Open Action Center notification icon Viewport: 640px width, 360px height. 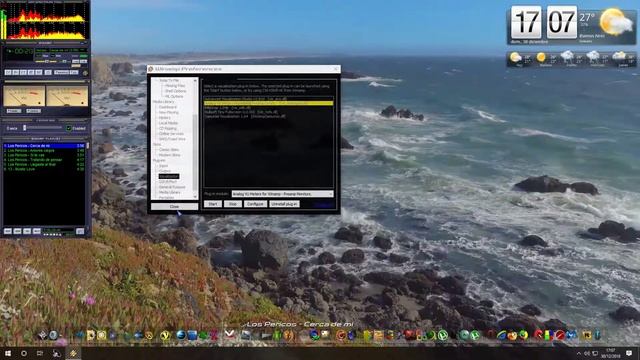pyautogui.click(x=629, y=353)
